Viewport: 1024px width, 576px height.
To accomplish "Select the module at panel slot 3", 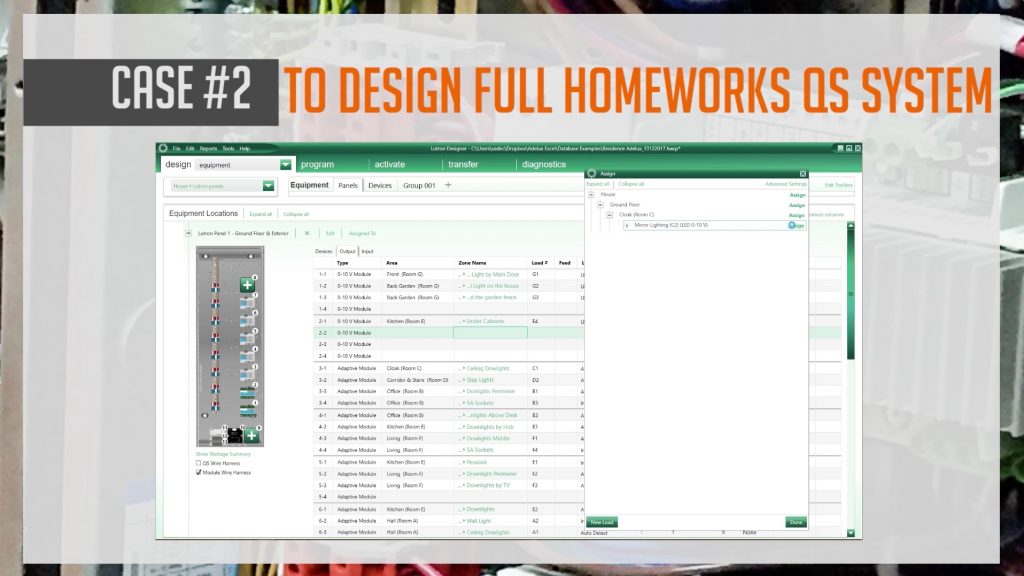I will [247, 374].
